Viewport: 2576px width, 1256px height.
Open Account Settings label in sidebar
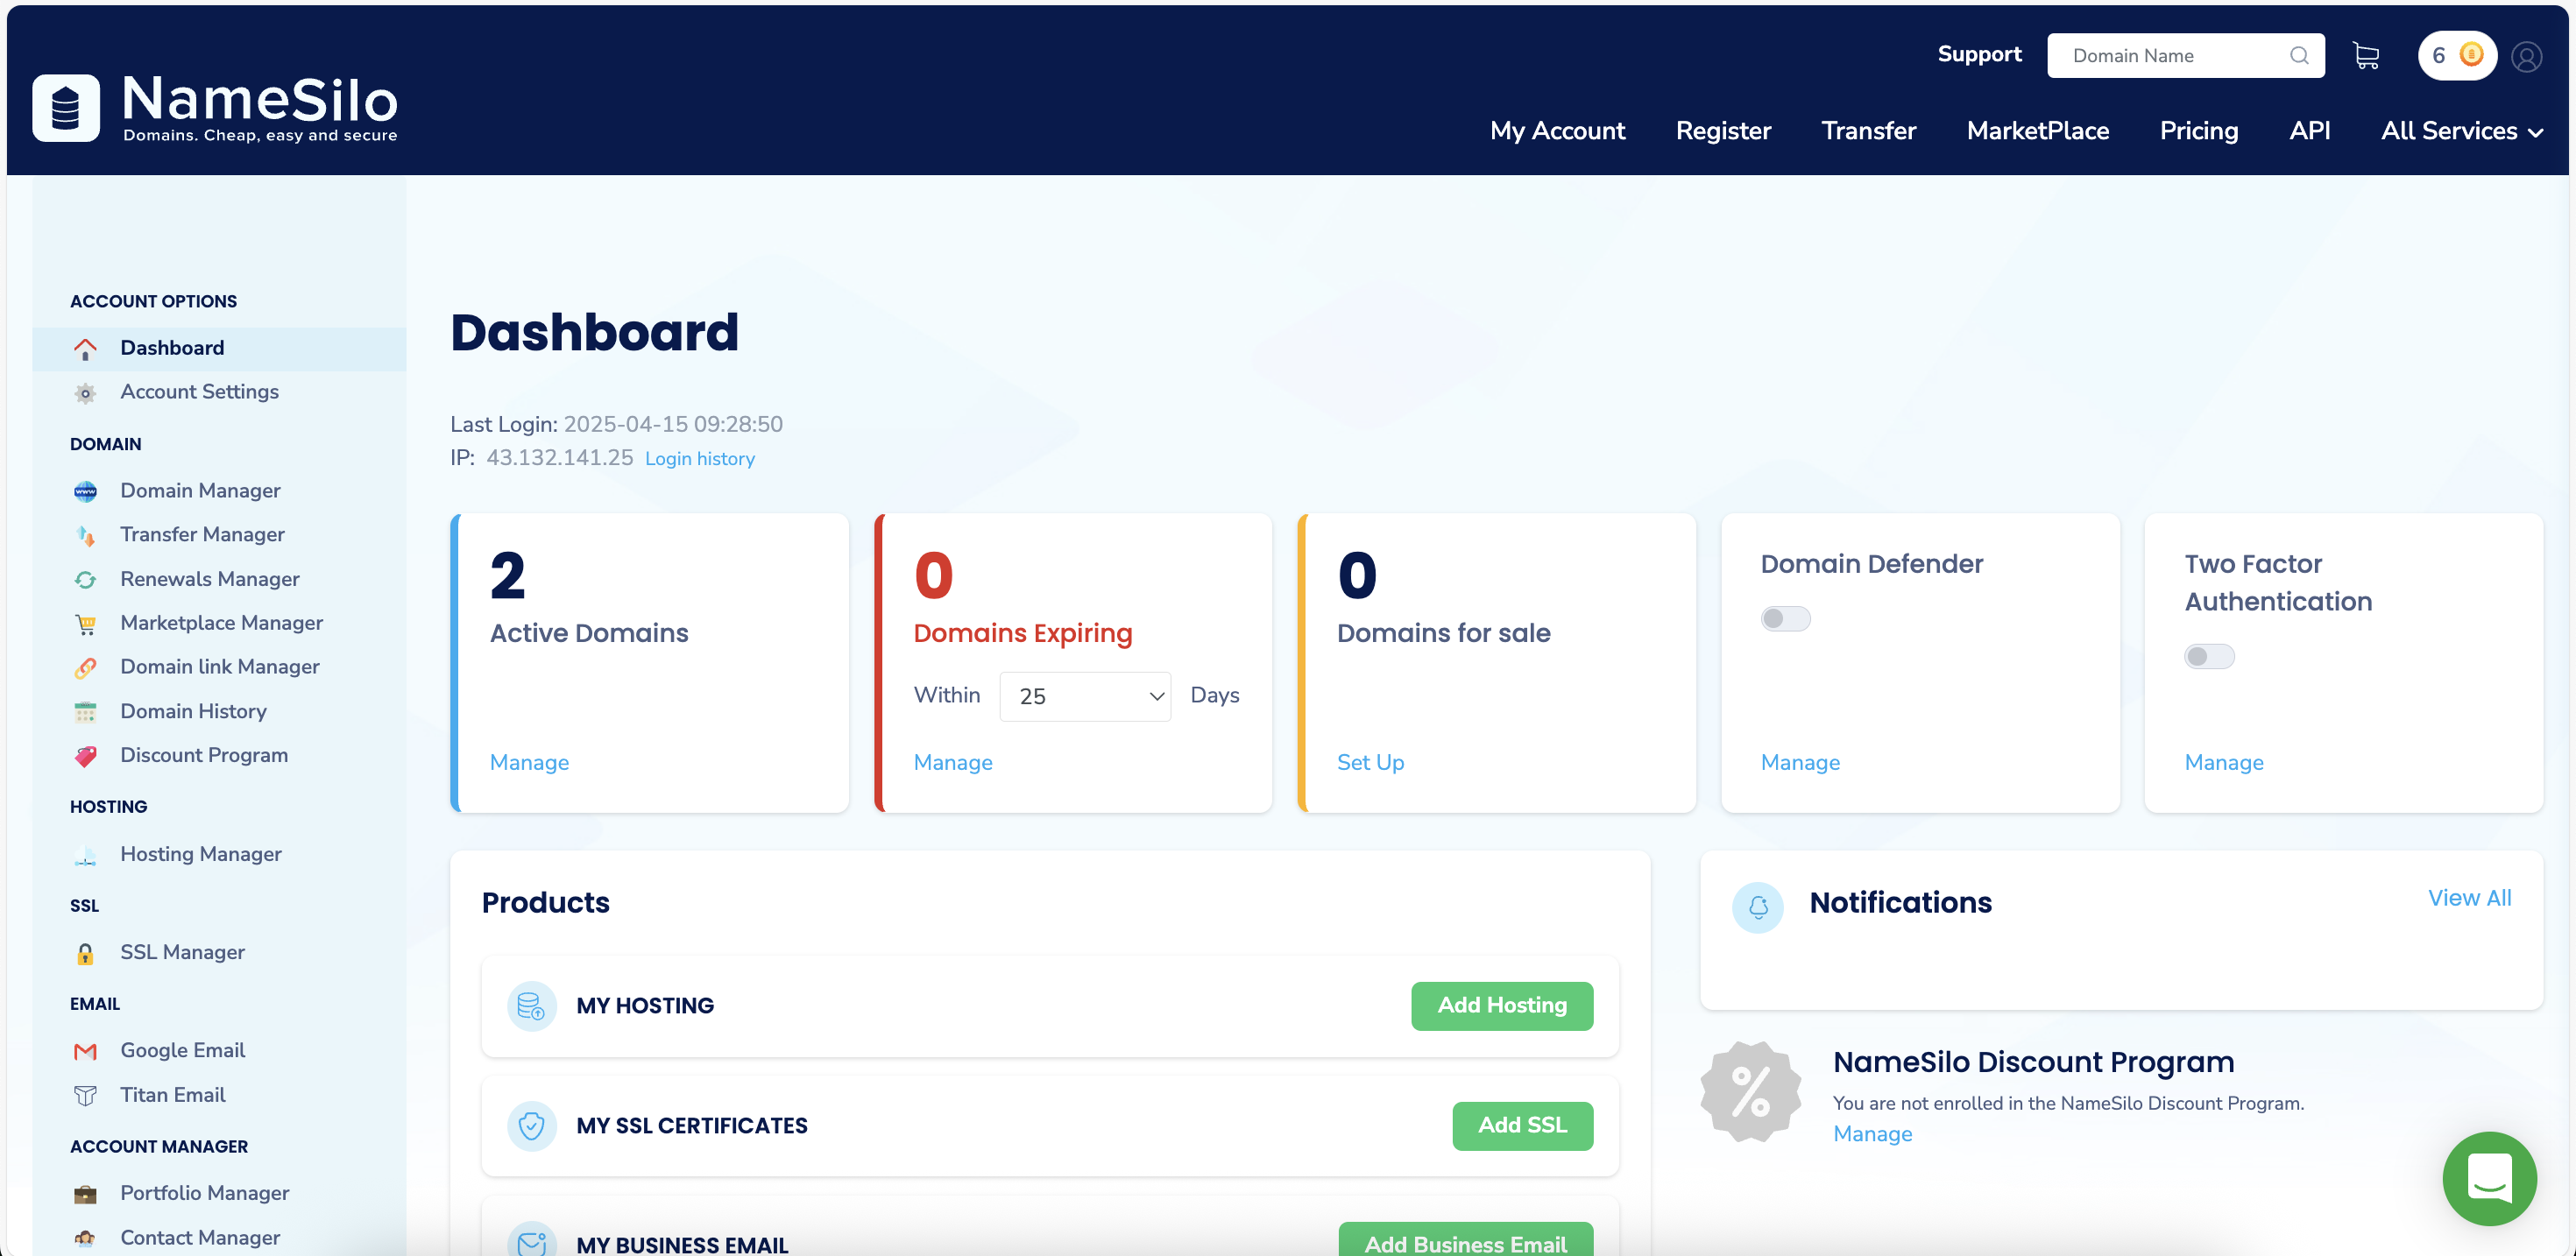199,392
